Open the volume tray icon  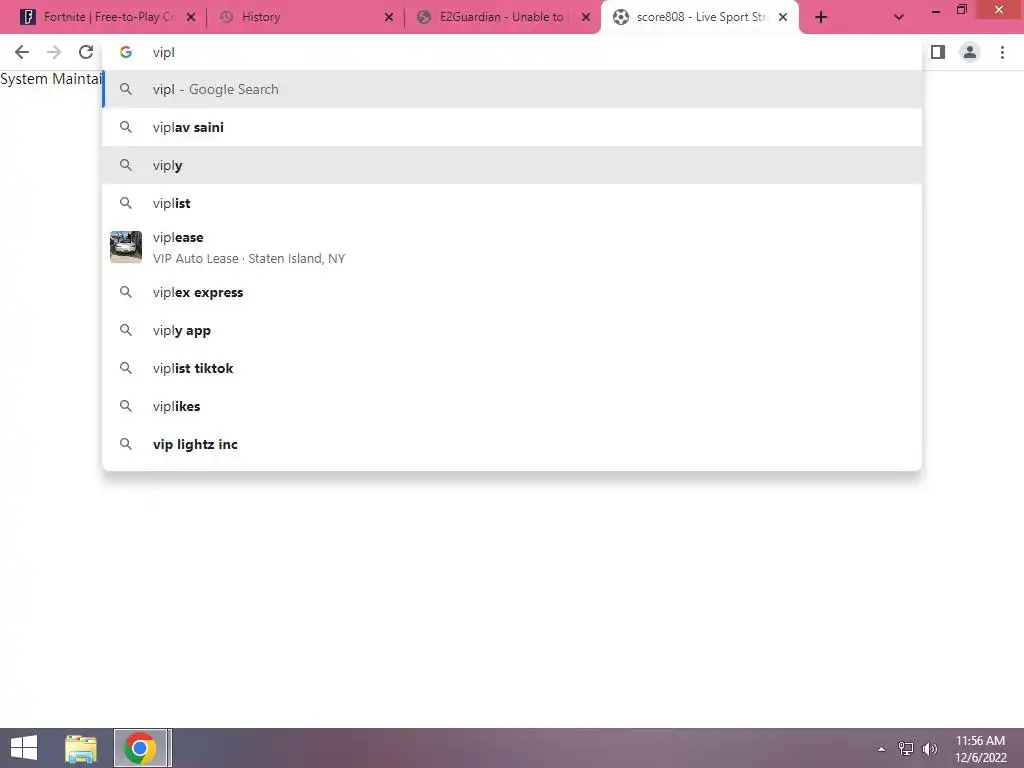click(930, 749)
